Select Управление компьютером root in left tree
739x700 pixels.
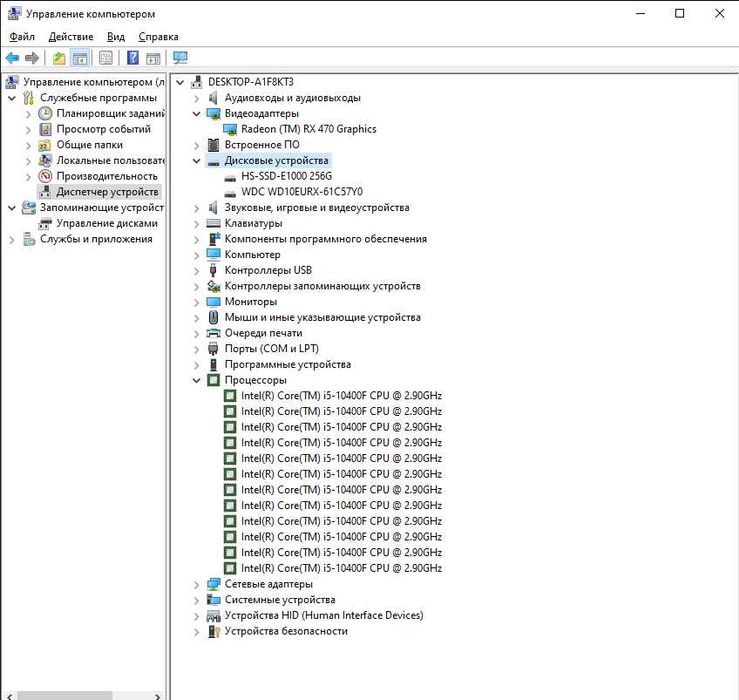pos(94,82)
